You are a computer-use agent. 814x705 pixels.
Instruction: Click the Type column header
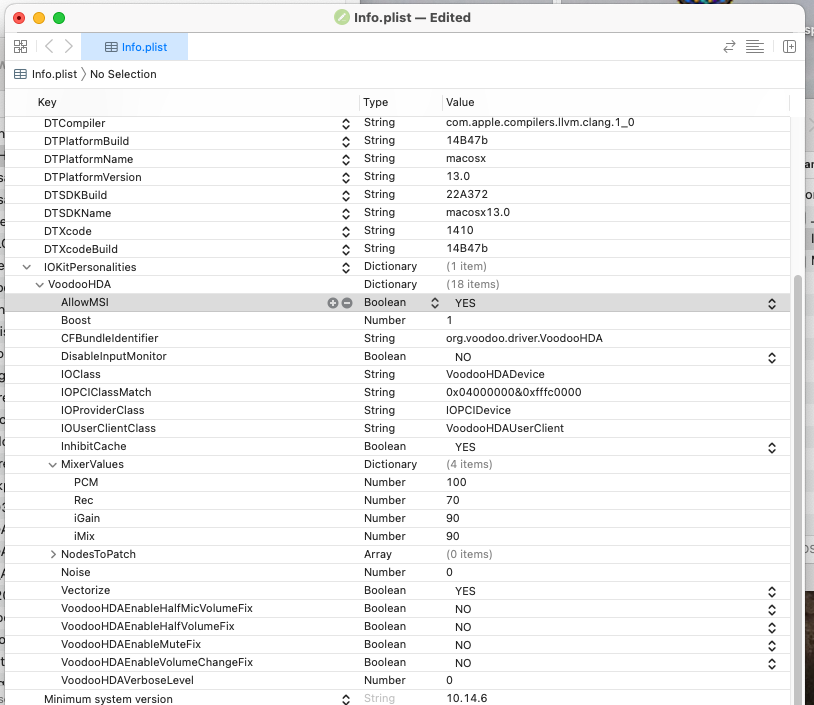tap(375, 102)
